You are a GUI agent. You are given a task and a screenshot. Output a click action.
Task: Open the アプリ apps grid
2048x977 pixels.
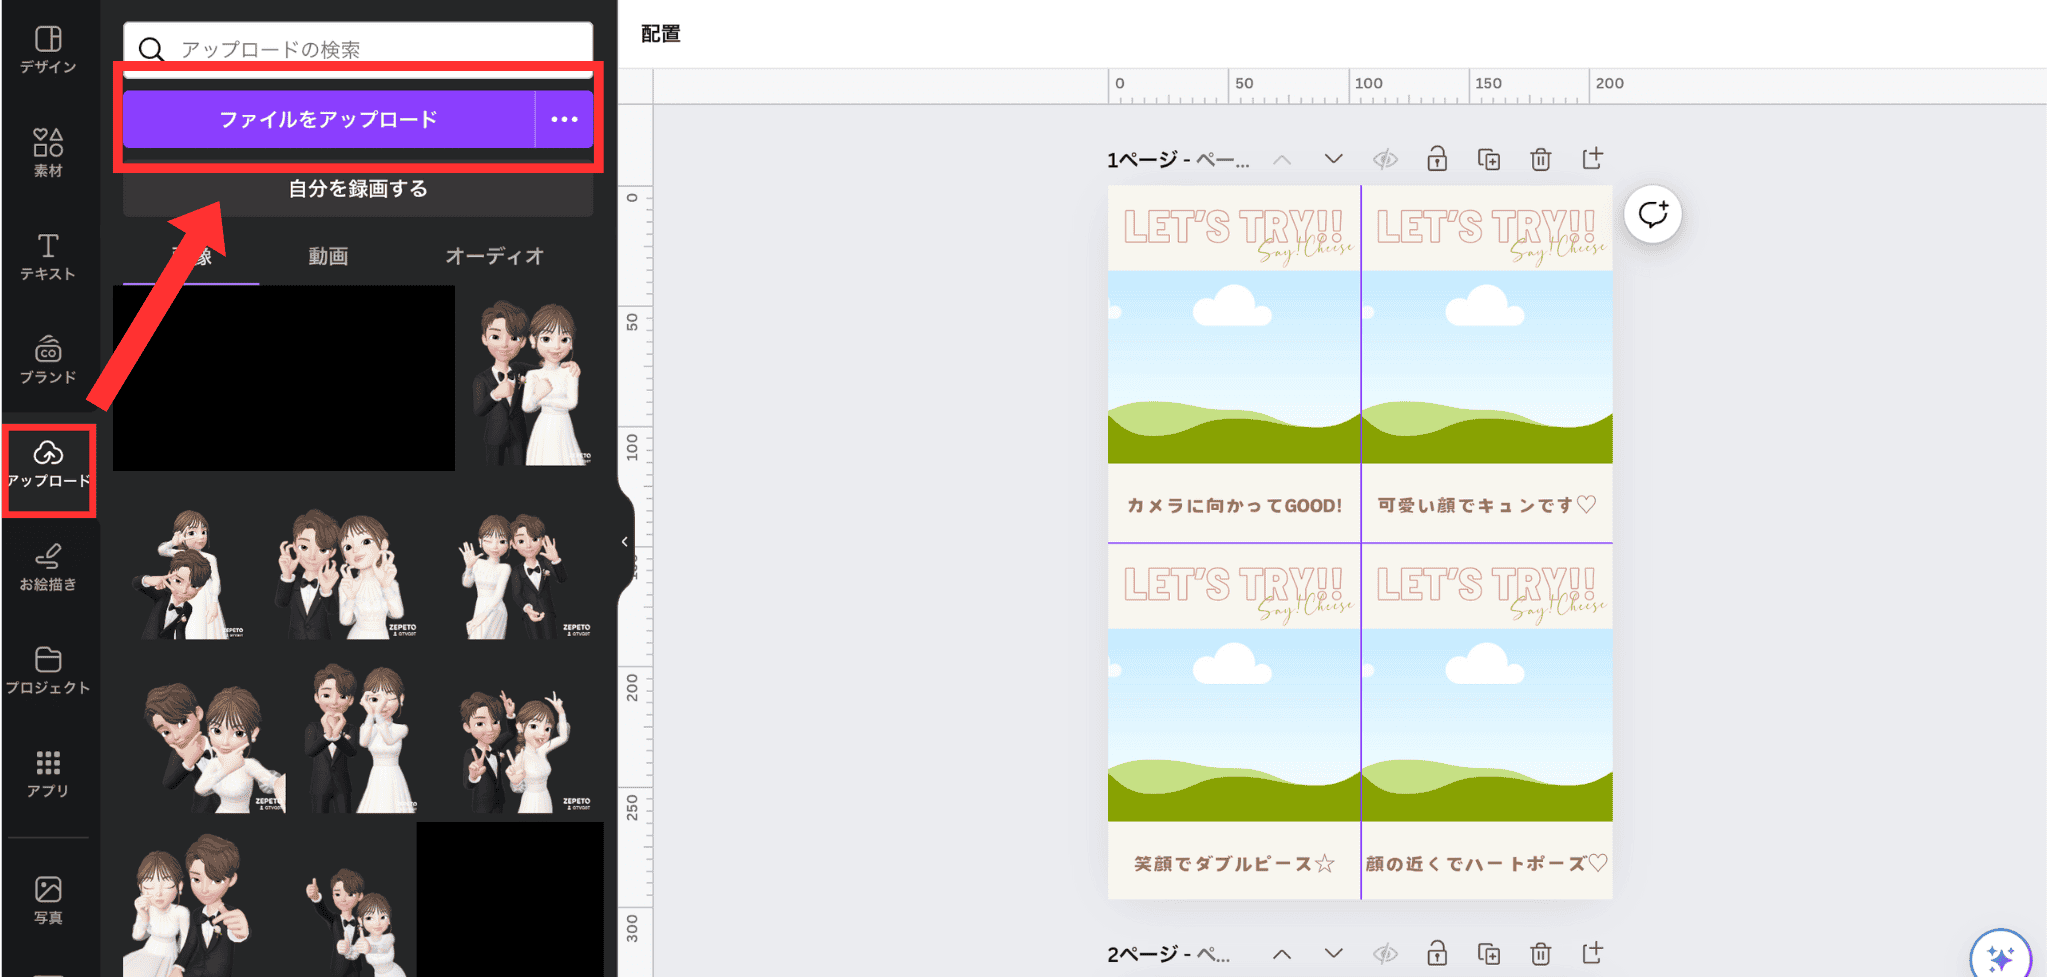(48, 774)
